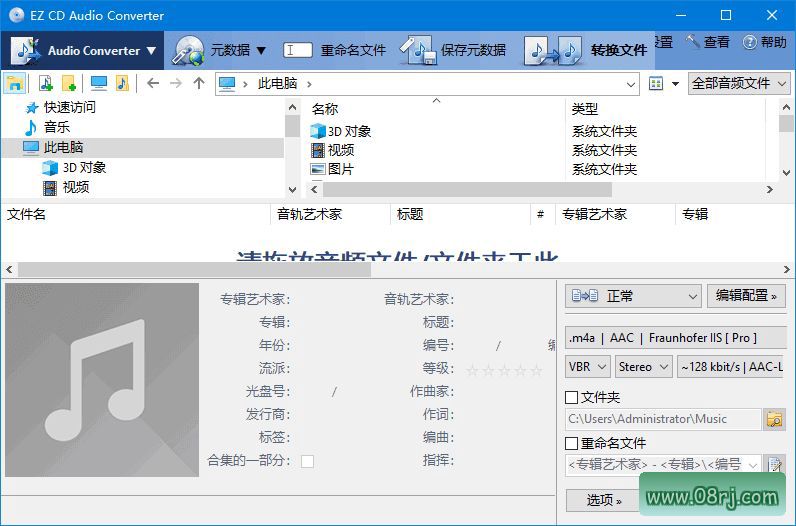The width and height of the screenshot is (796, 526).
Task: Click 此电脑 in the address bar
Action: [x=277, y=83]
